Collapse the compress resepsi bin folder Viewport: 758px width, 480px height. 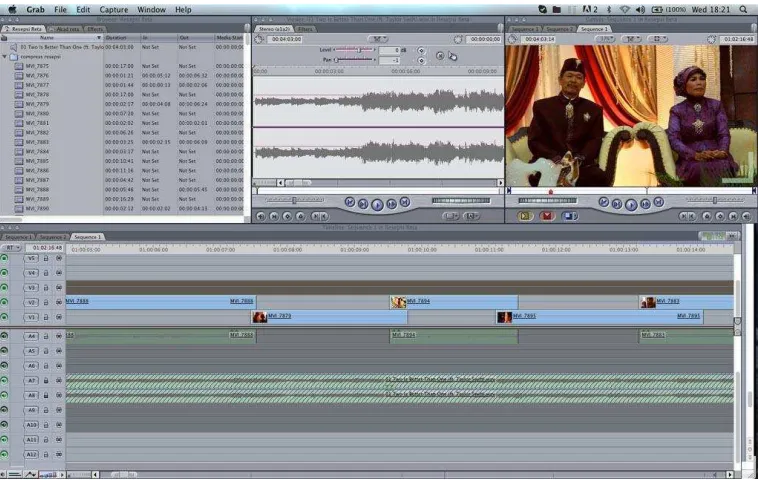click(x=5, y=57)
